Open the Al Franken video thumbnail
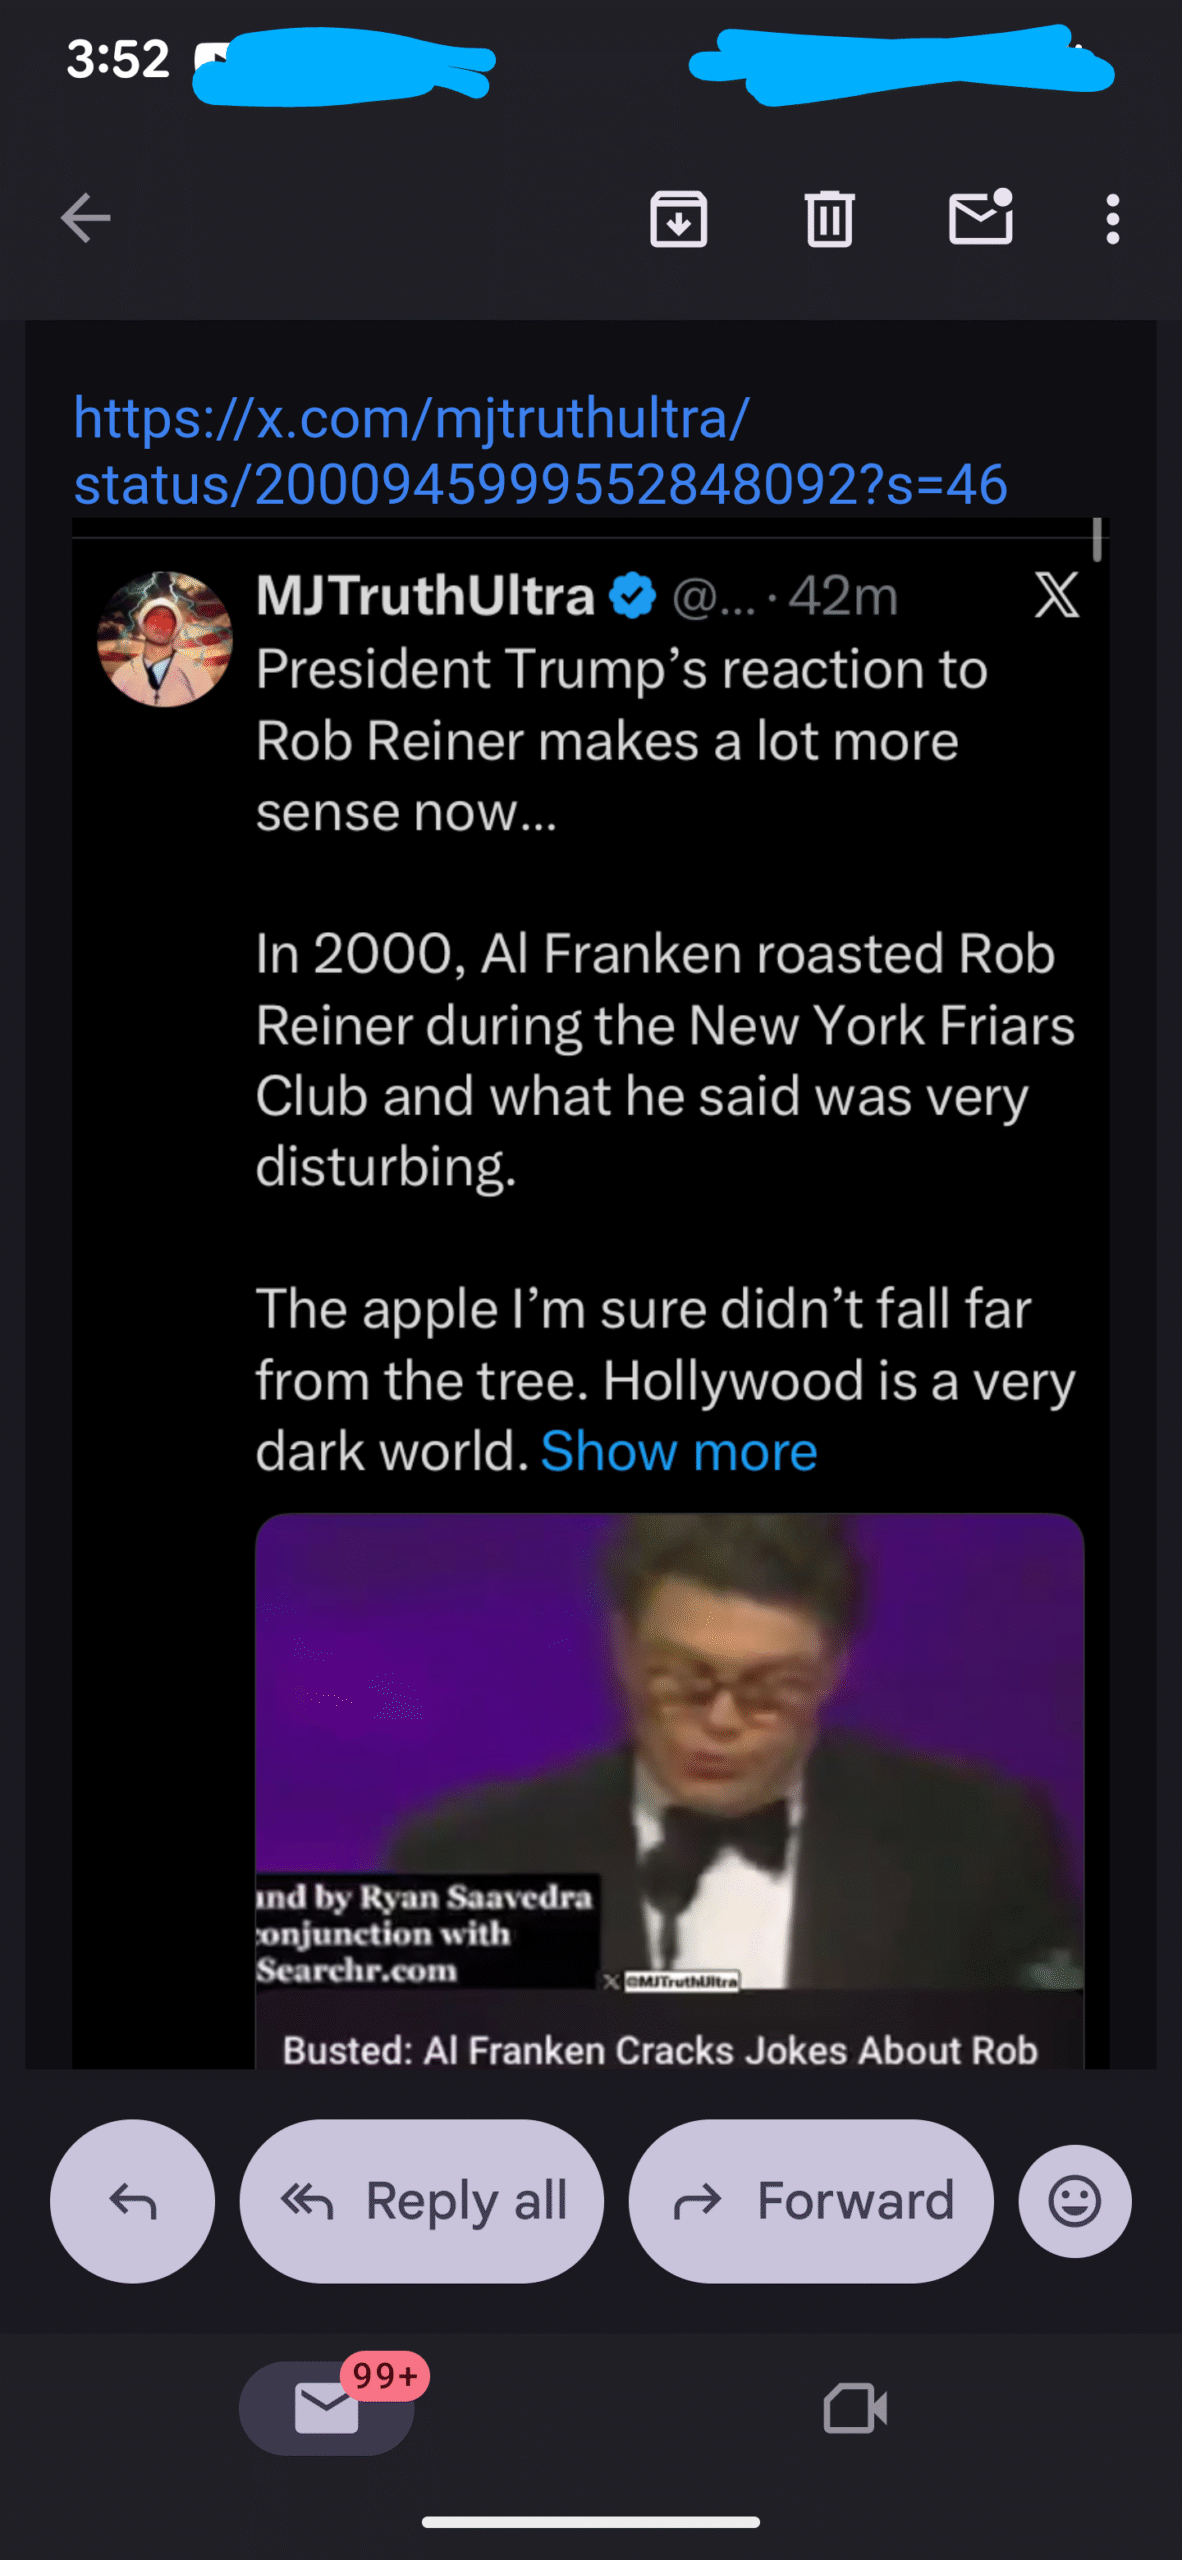The height and width of the screenshot is (2560, 1182). [x=669, y=1750]
